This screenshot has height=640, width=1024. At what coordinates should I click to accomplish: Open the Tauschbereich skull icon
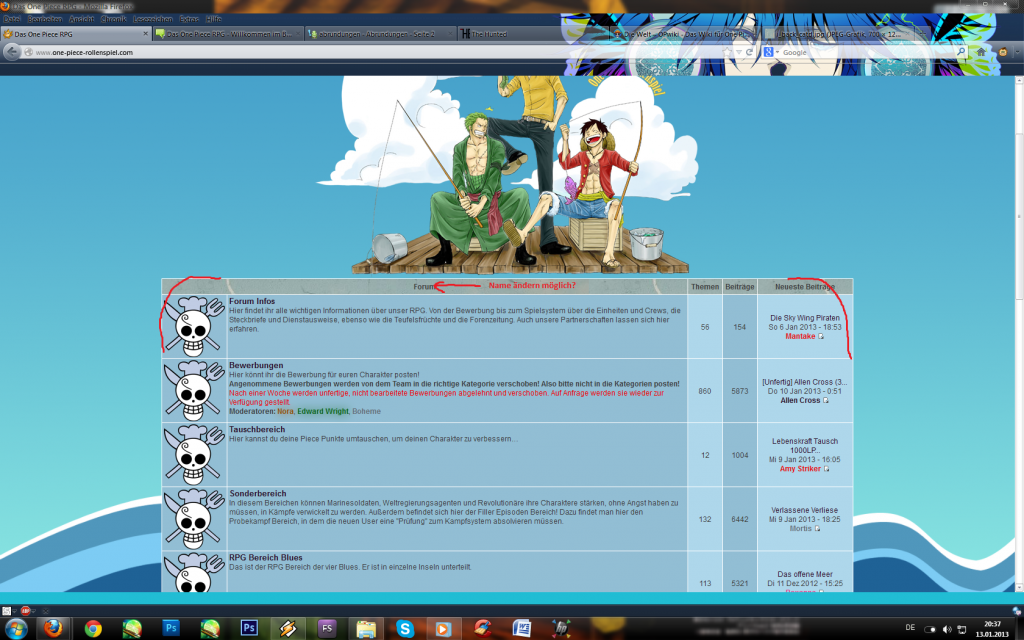point(194,455)
